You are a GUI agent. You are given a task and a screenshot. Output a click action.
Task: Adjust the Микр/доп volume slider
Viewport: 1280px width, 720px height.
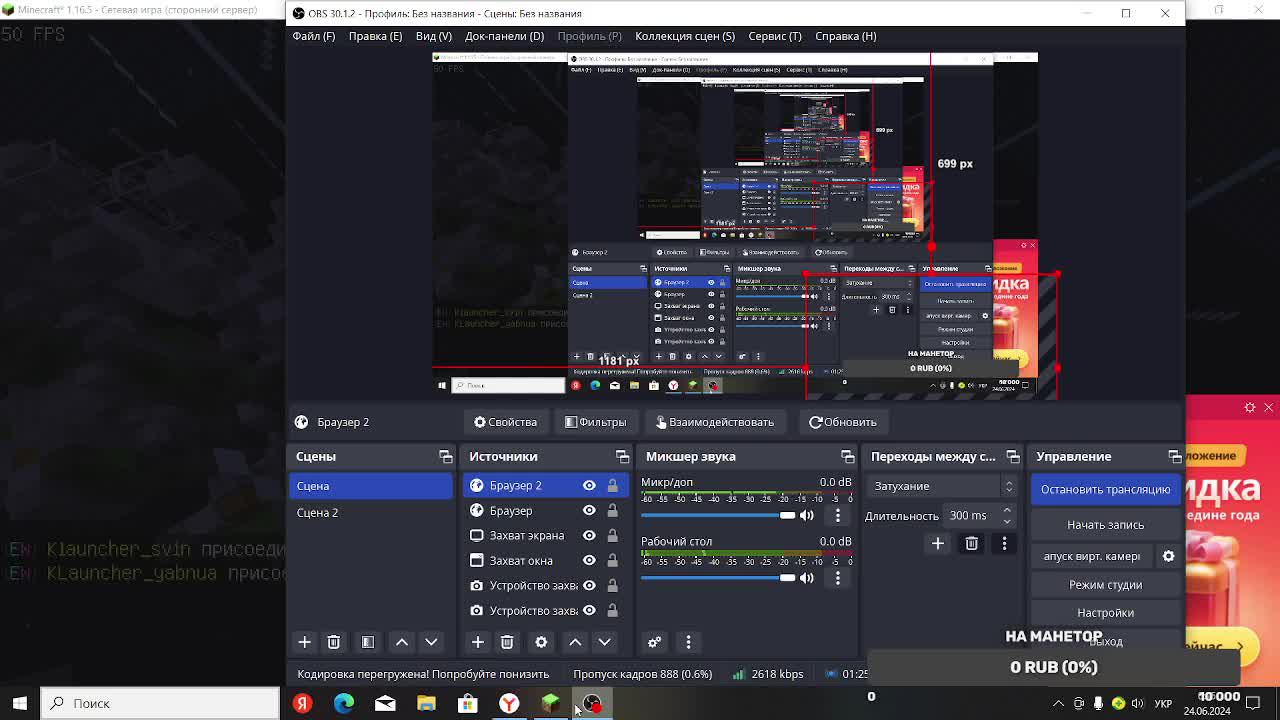click(x=718, y=515)
